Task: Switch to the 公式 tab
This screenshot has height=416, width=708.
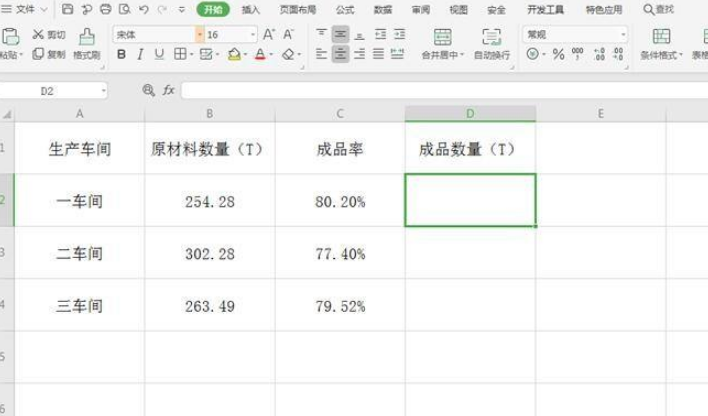Action: pos(345,9)
